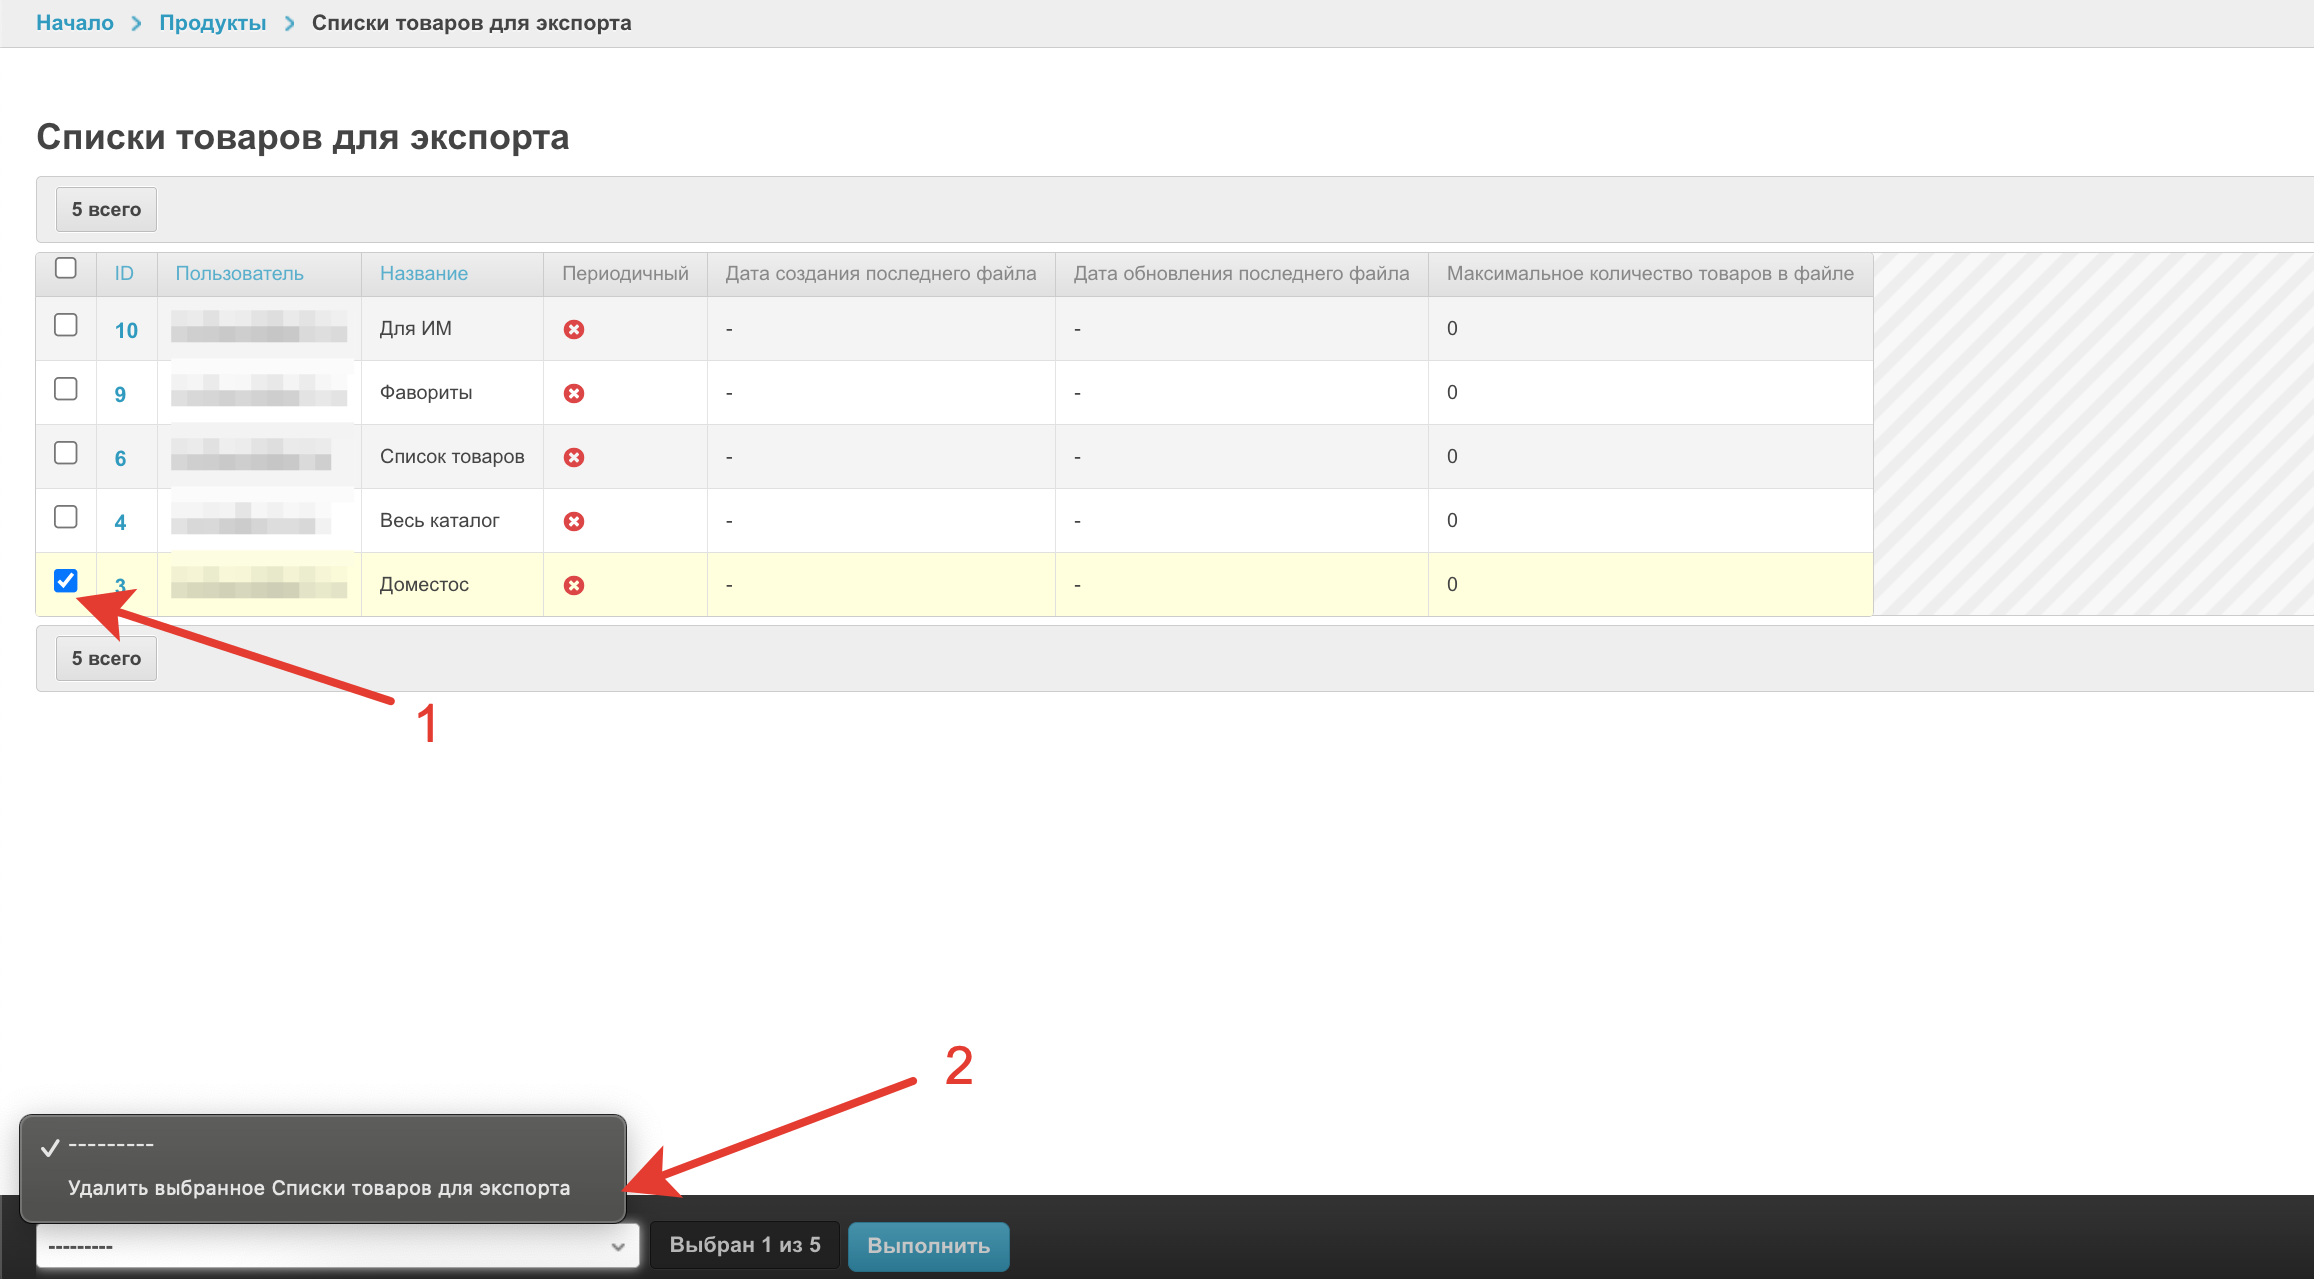
Task: Select the blank dashes option in the menu
Action: coord(111,1145)
